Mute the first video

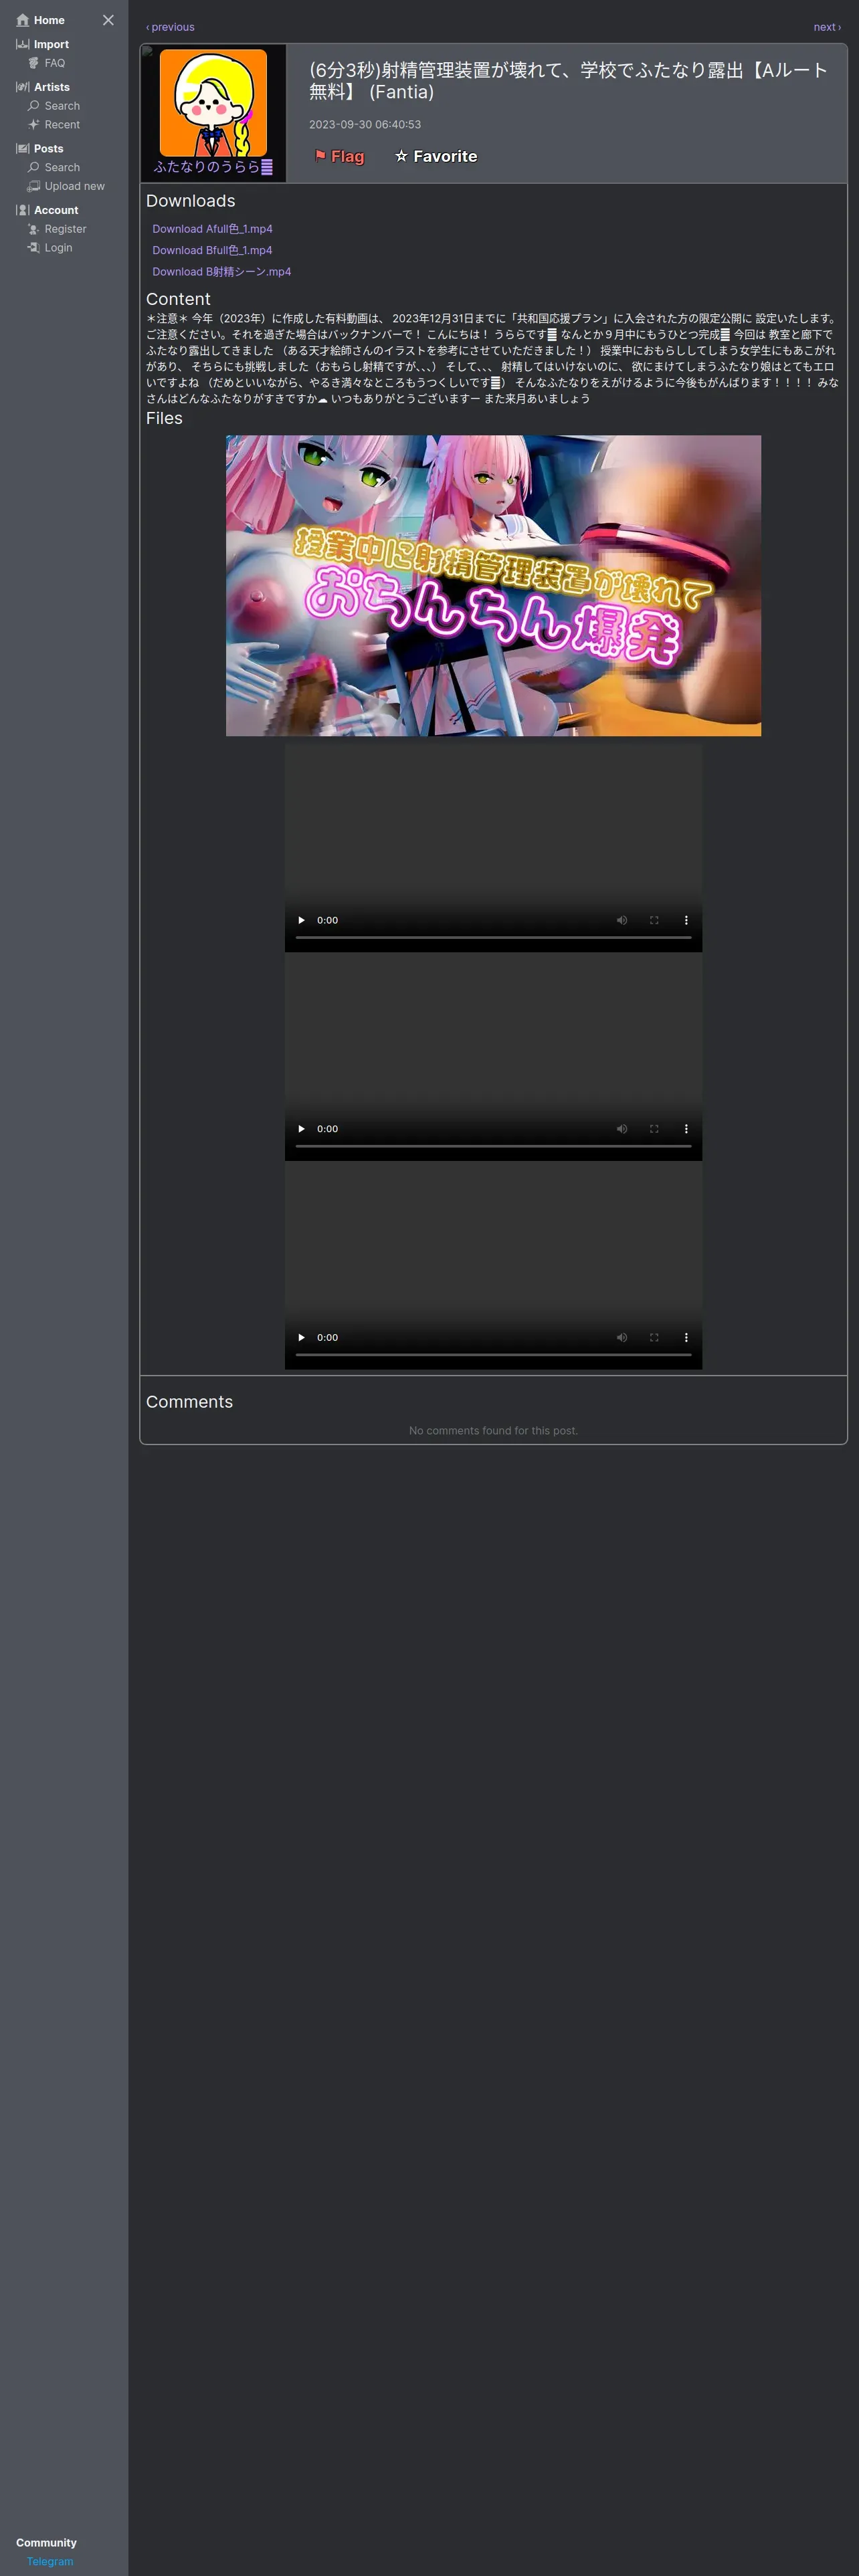(622, 920)
